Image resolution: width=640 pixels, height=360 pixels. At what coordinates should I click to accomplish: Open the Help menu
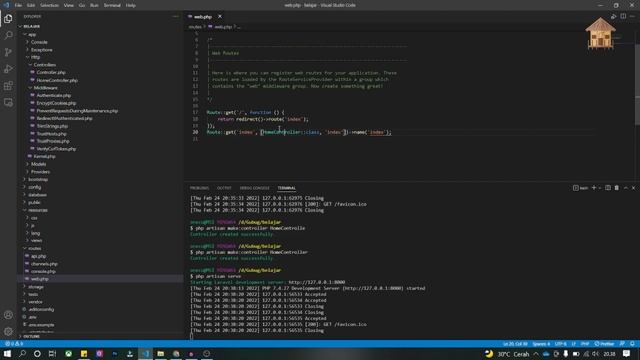pyautogui.click(x=130, y=5)
